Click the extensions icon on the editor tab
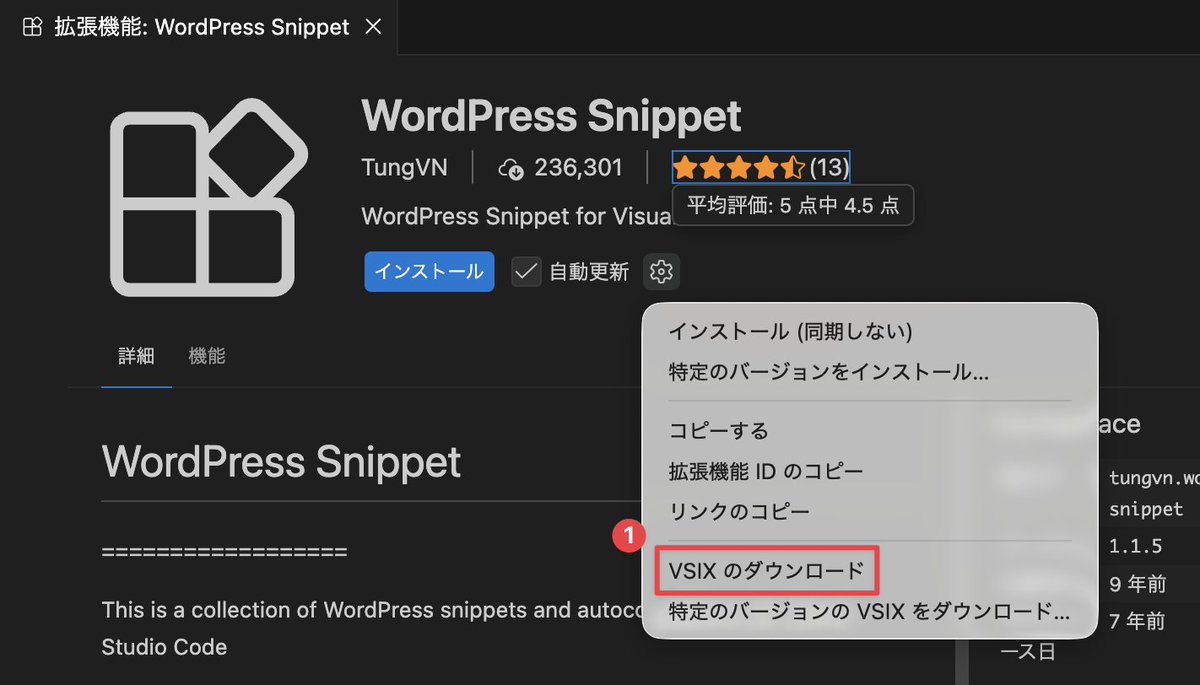 click(30, 27)
